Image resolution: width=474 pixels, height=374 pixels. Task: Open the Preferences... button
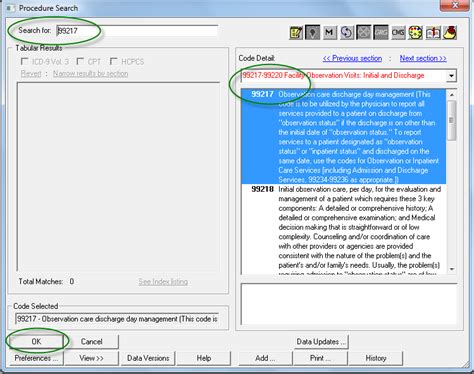pos(36,358)
